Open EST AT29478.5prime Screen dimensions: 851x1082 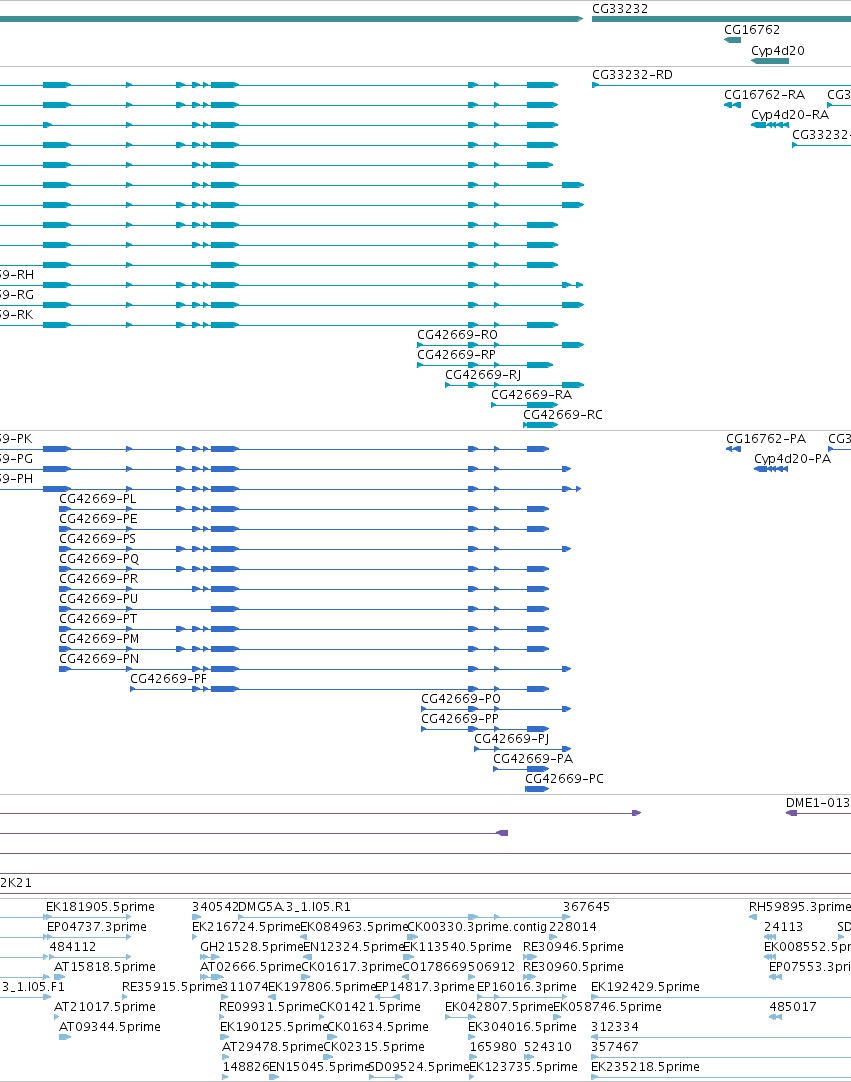[x=272, y=1047]
